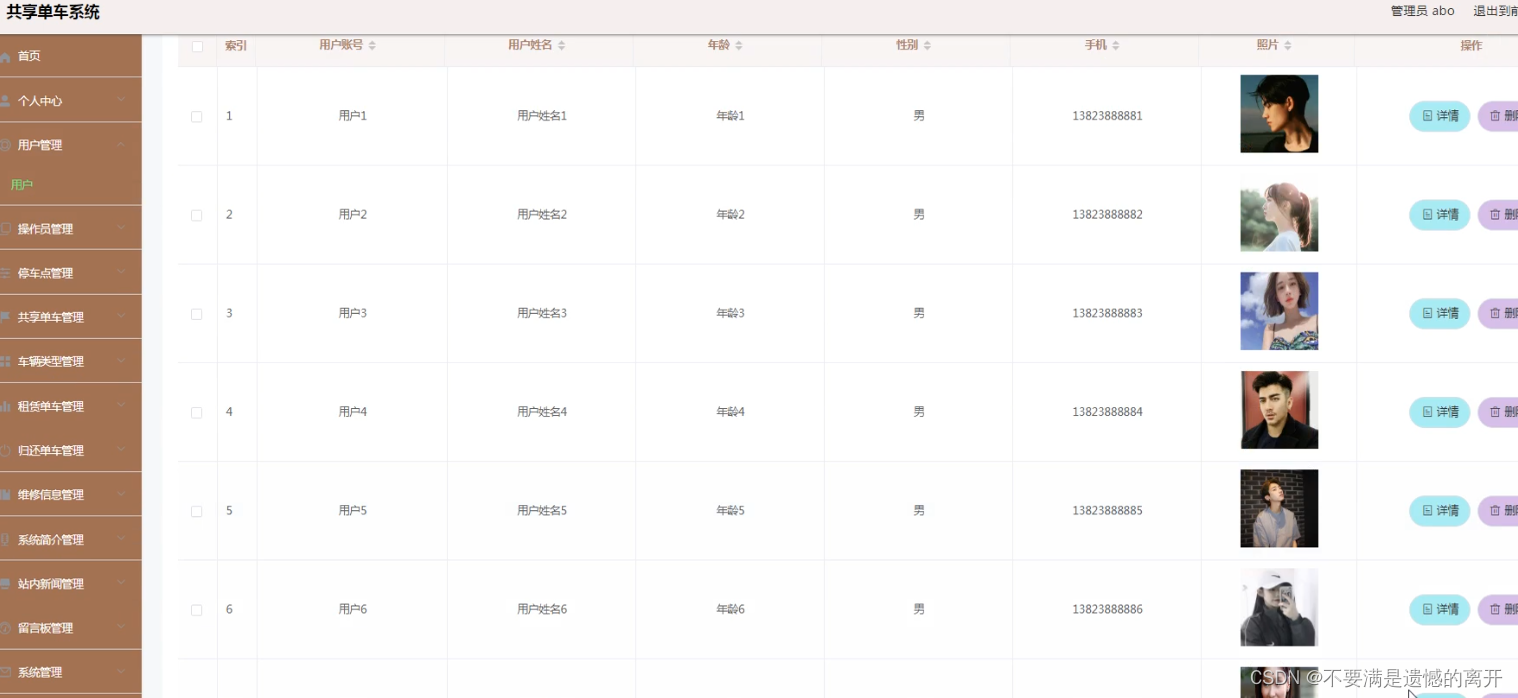Screen dimensions: 1518x698
Task: Sort by 年龄 column arrows
Action: coord(738,46)
